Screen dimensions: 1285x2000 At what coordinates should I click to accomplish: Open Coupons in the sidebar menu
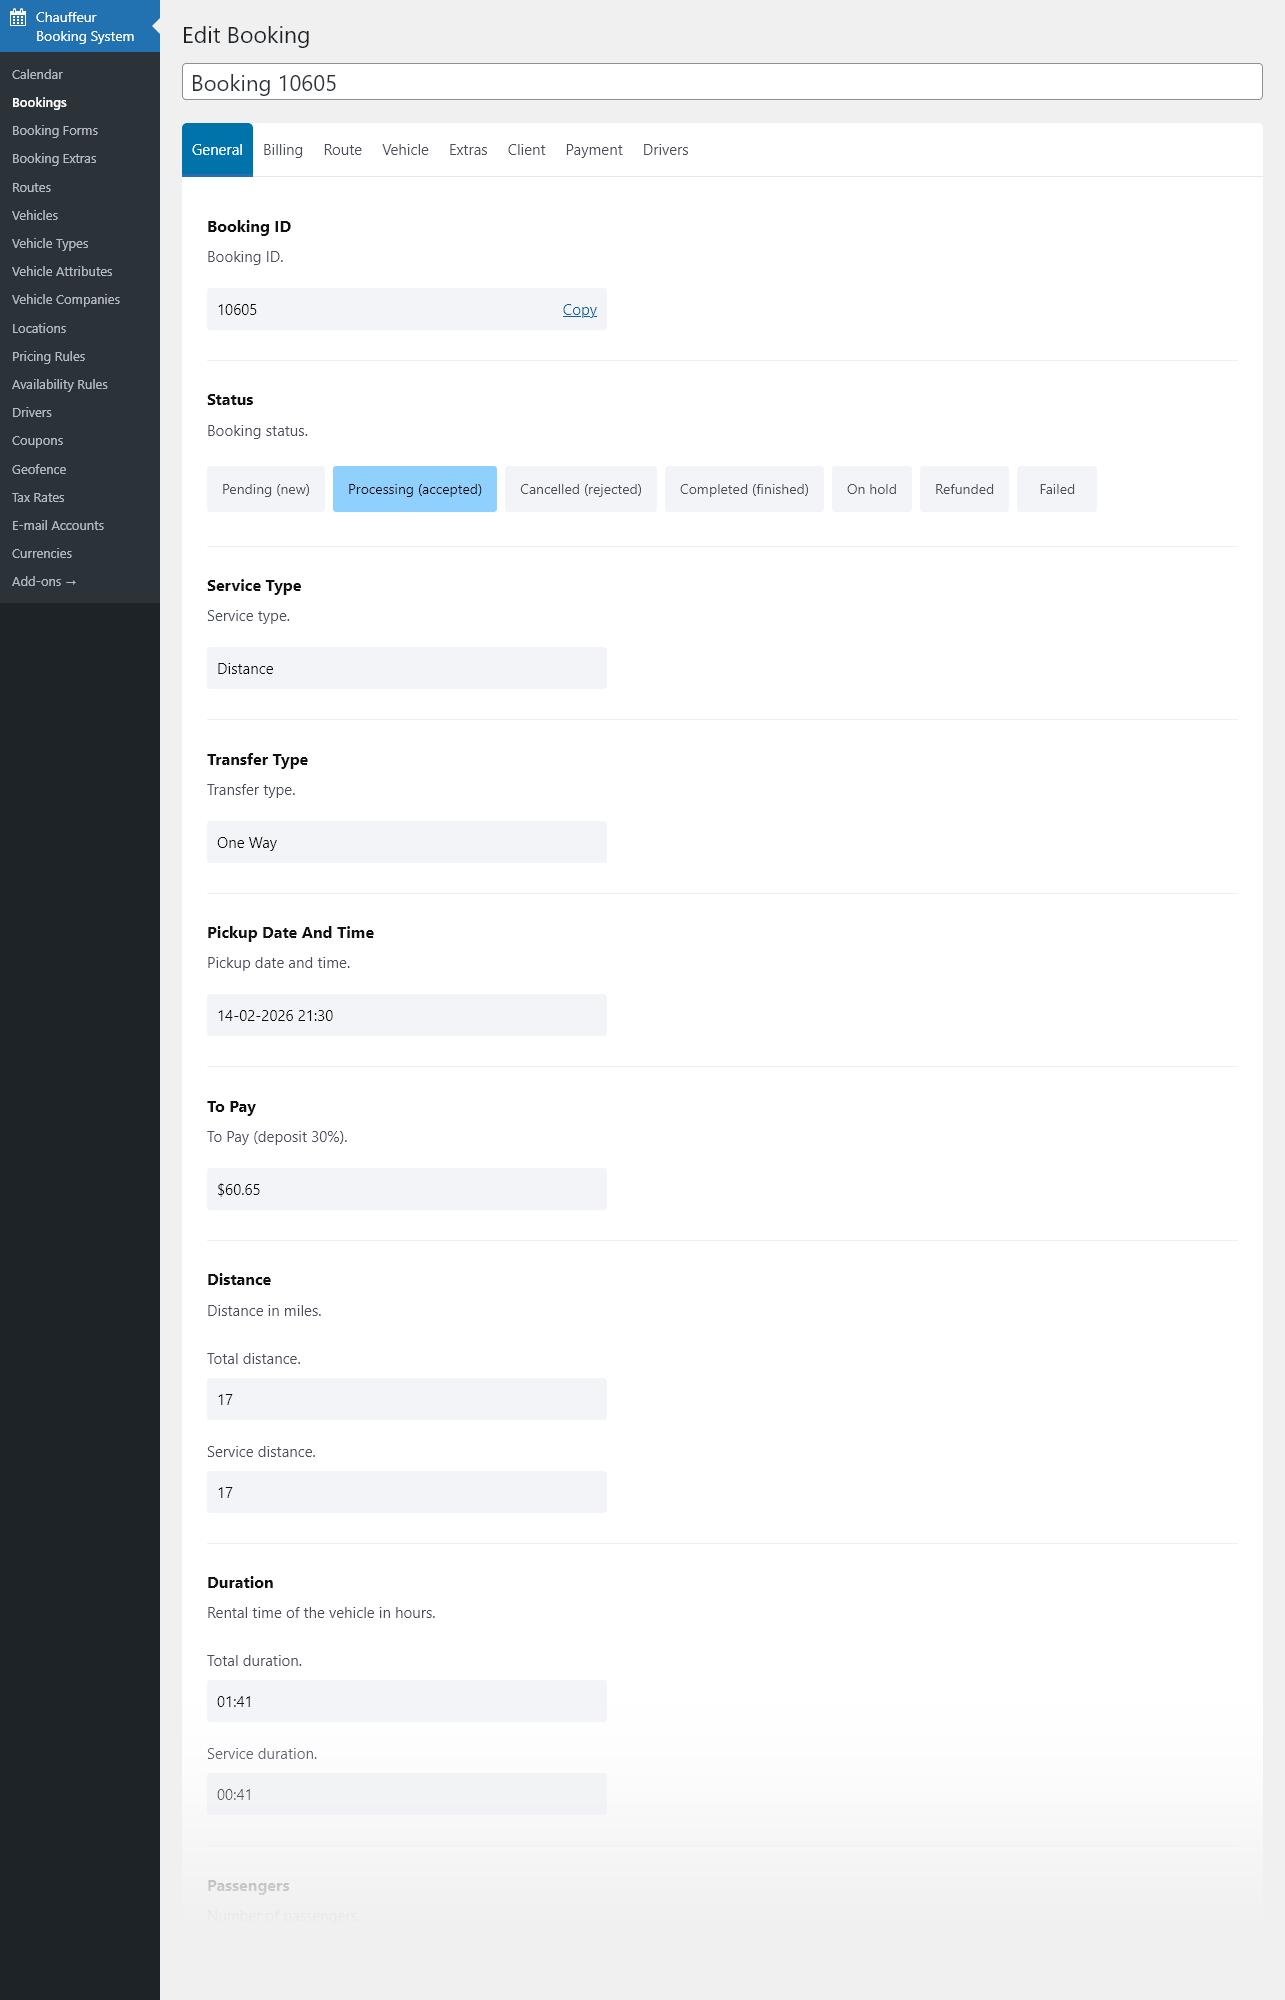click(x=37, y=441)
